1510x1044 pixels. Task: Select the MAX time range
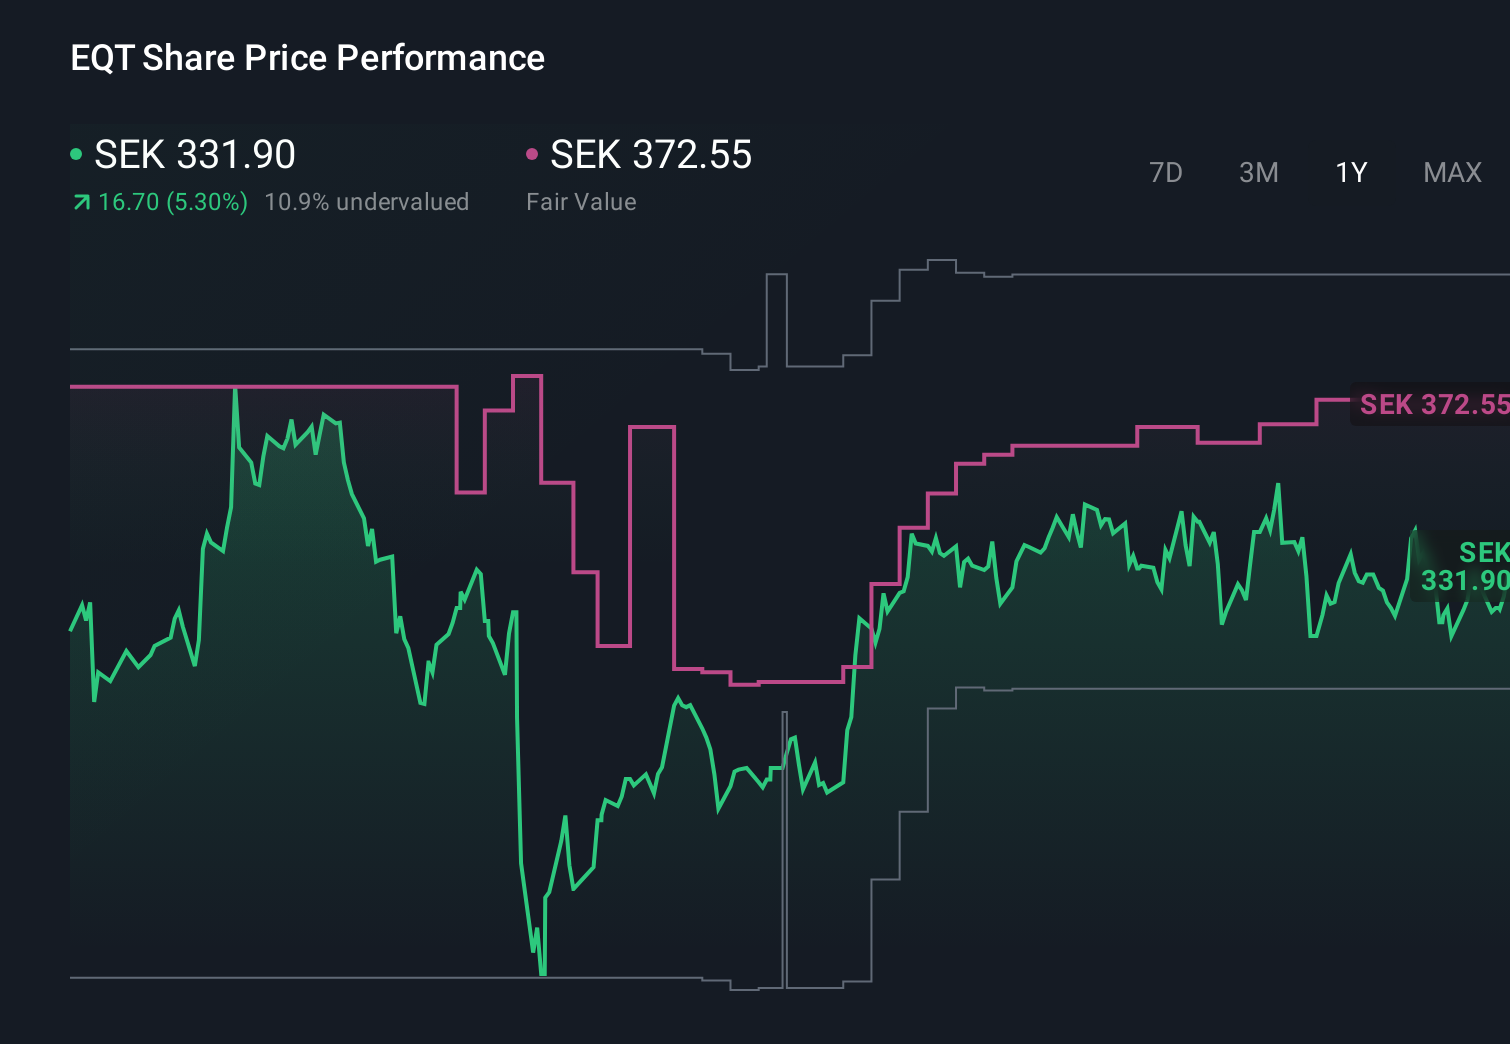(x=1451, y=172)
